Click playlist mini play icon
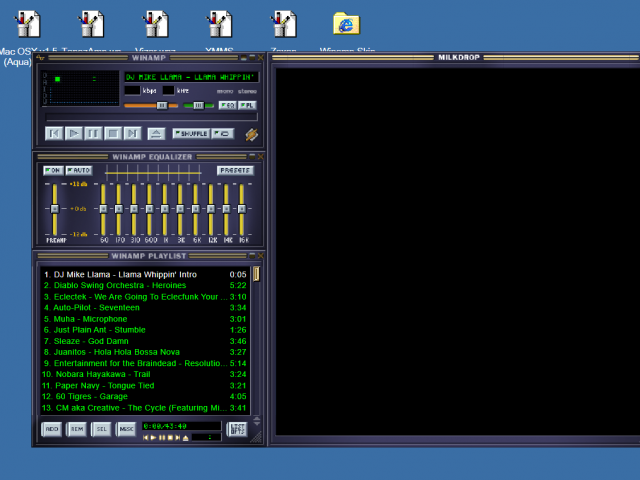The width and height of the screenshot is (640, 480). point(153,438)
